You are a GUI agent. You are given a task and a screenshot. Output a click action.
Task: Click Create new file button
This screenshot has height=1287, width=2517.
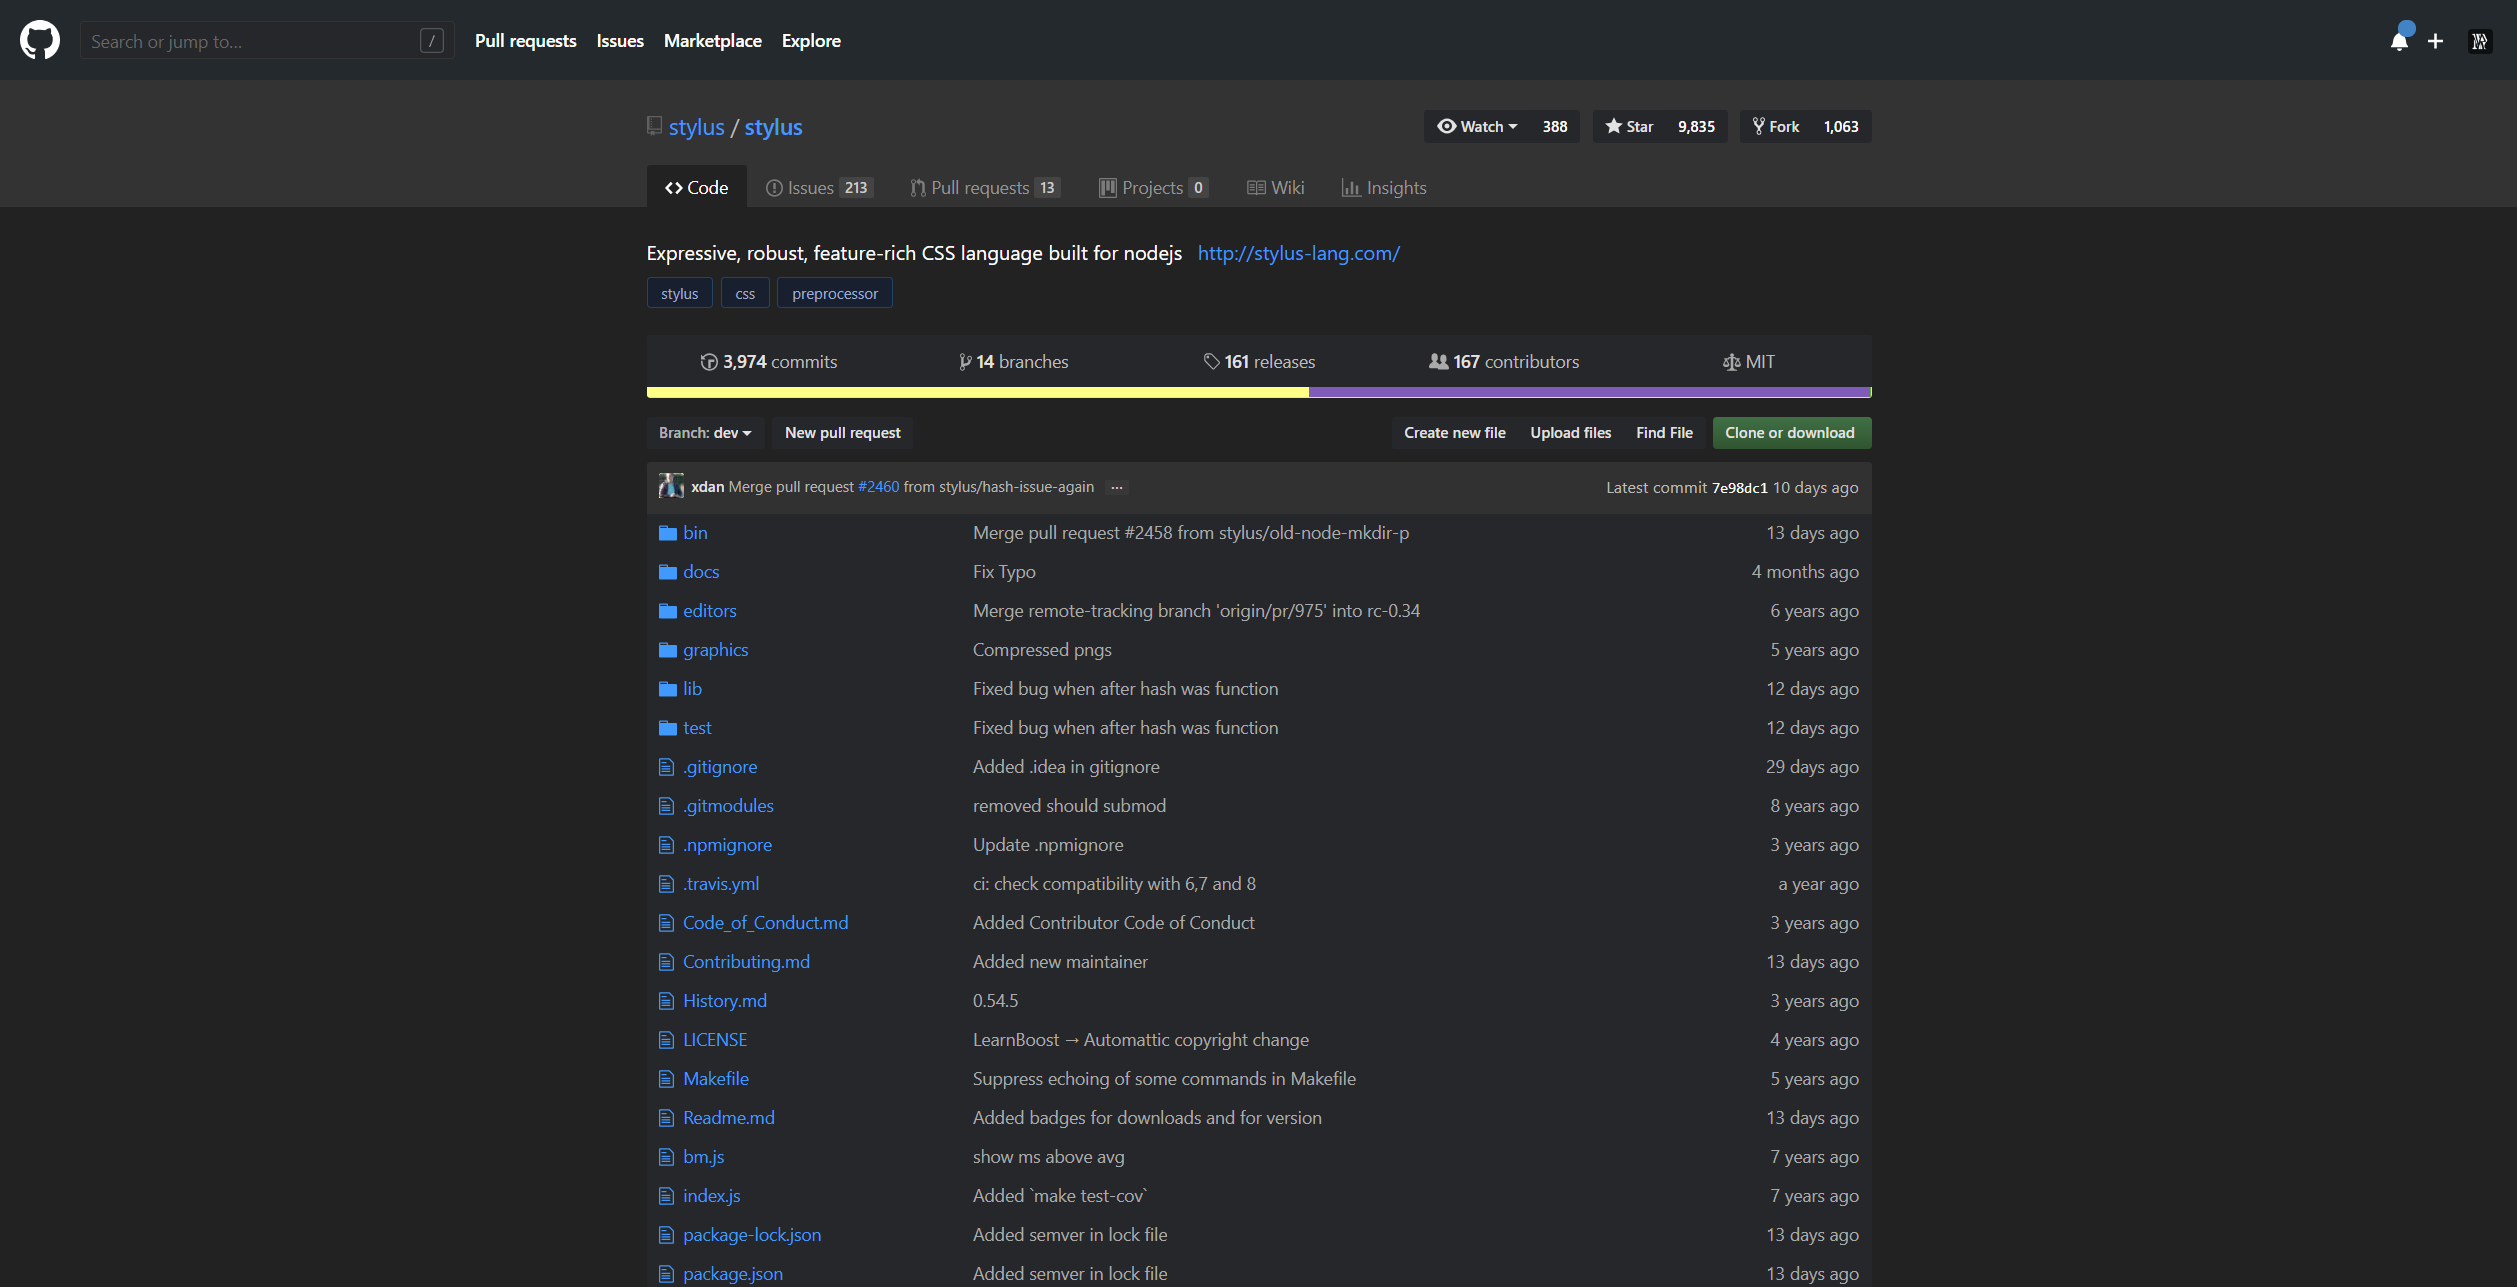pyautogui.click(x=1454, y=433)
